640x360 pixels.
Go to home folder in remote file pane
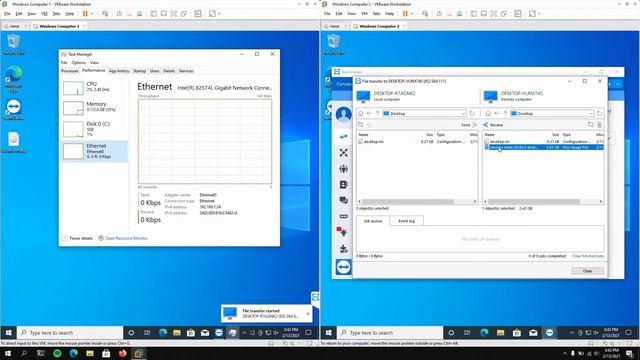(488, 113)
